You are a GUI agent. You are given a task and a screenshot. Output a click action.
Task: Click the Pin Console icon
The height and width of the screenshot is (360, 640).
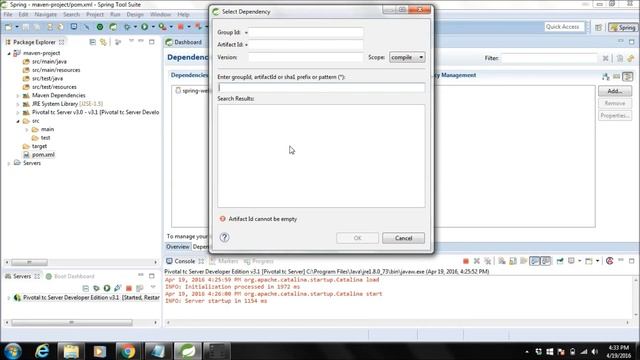pos(560,261)
